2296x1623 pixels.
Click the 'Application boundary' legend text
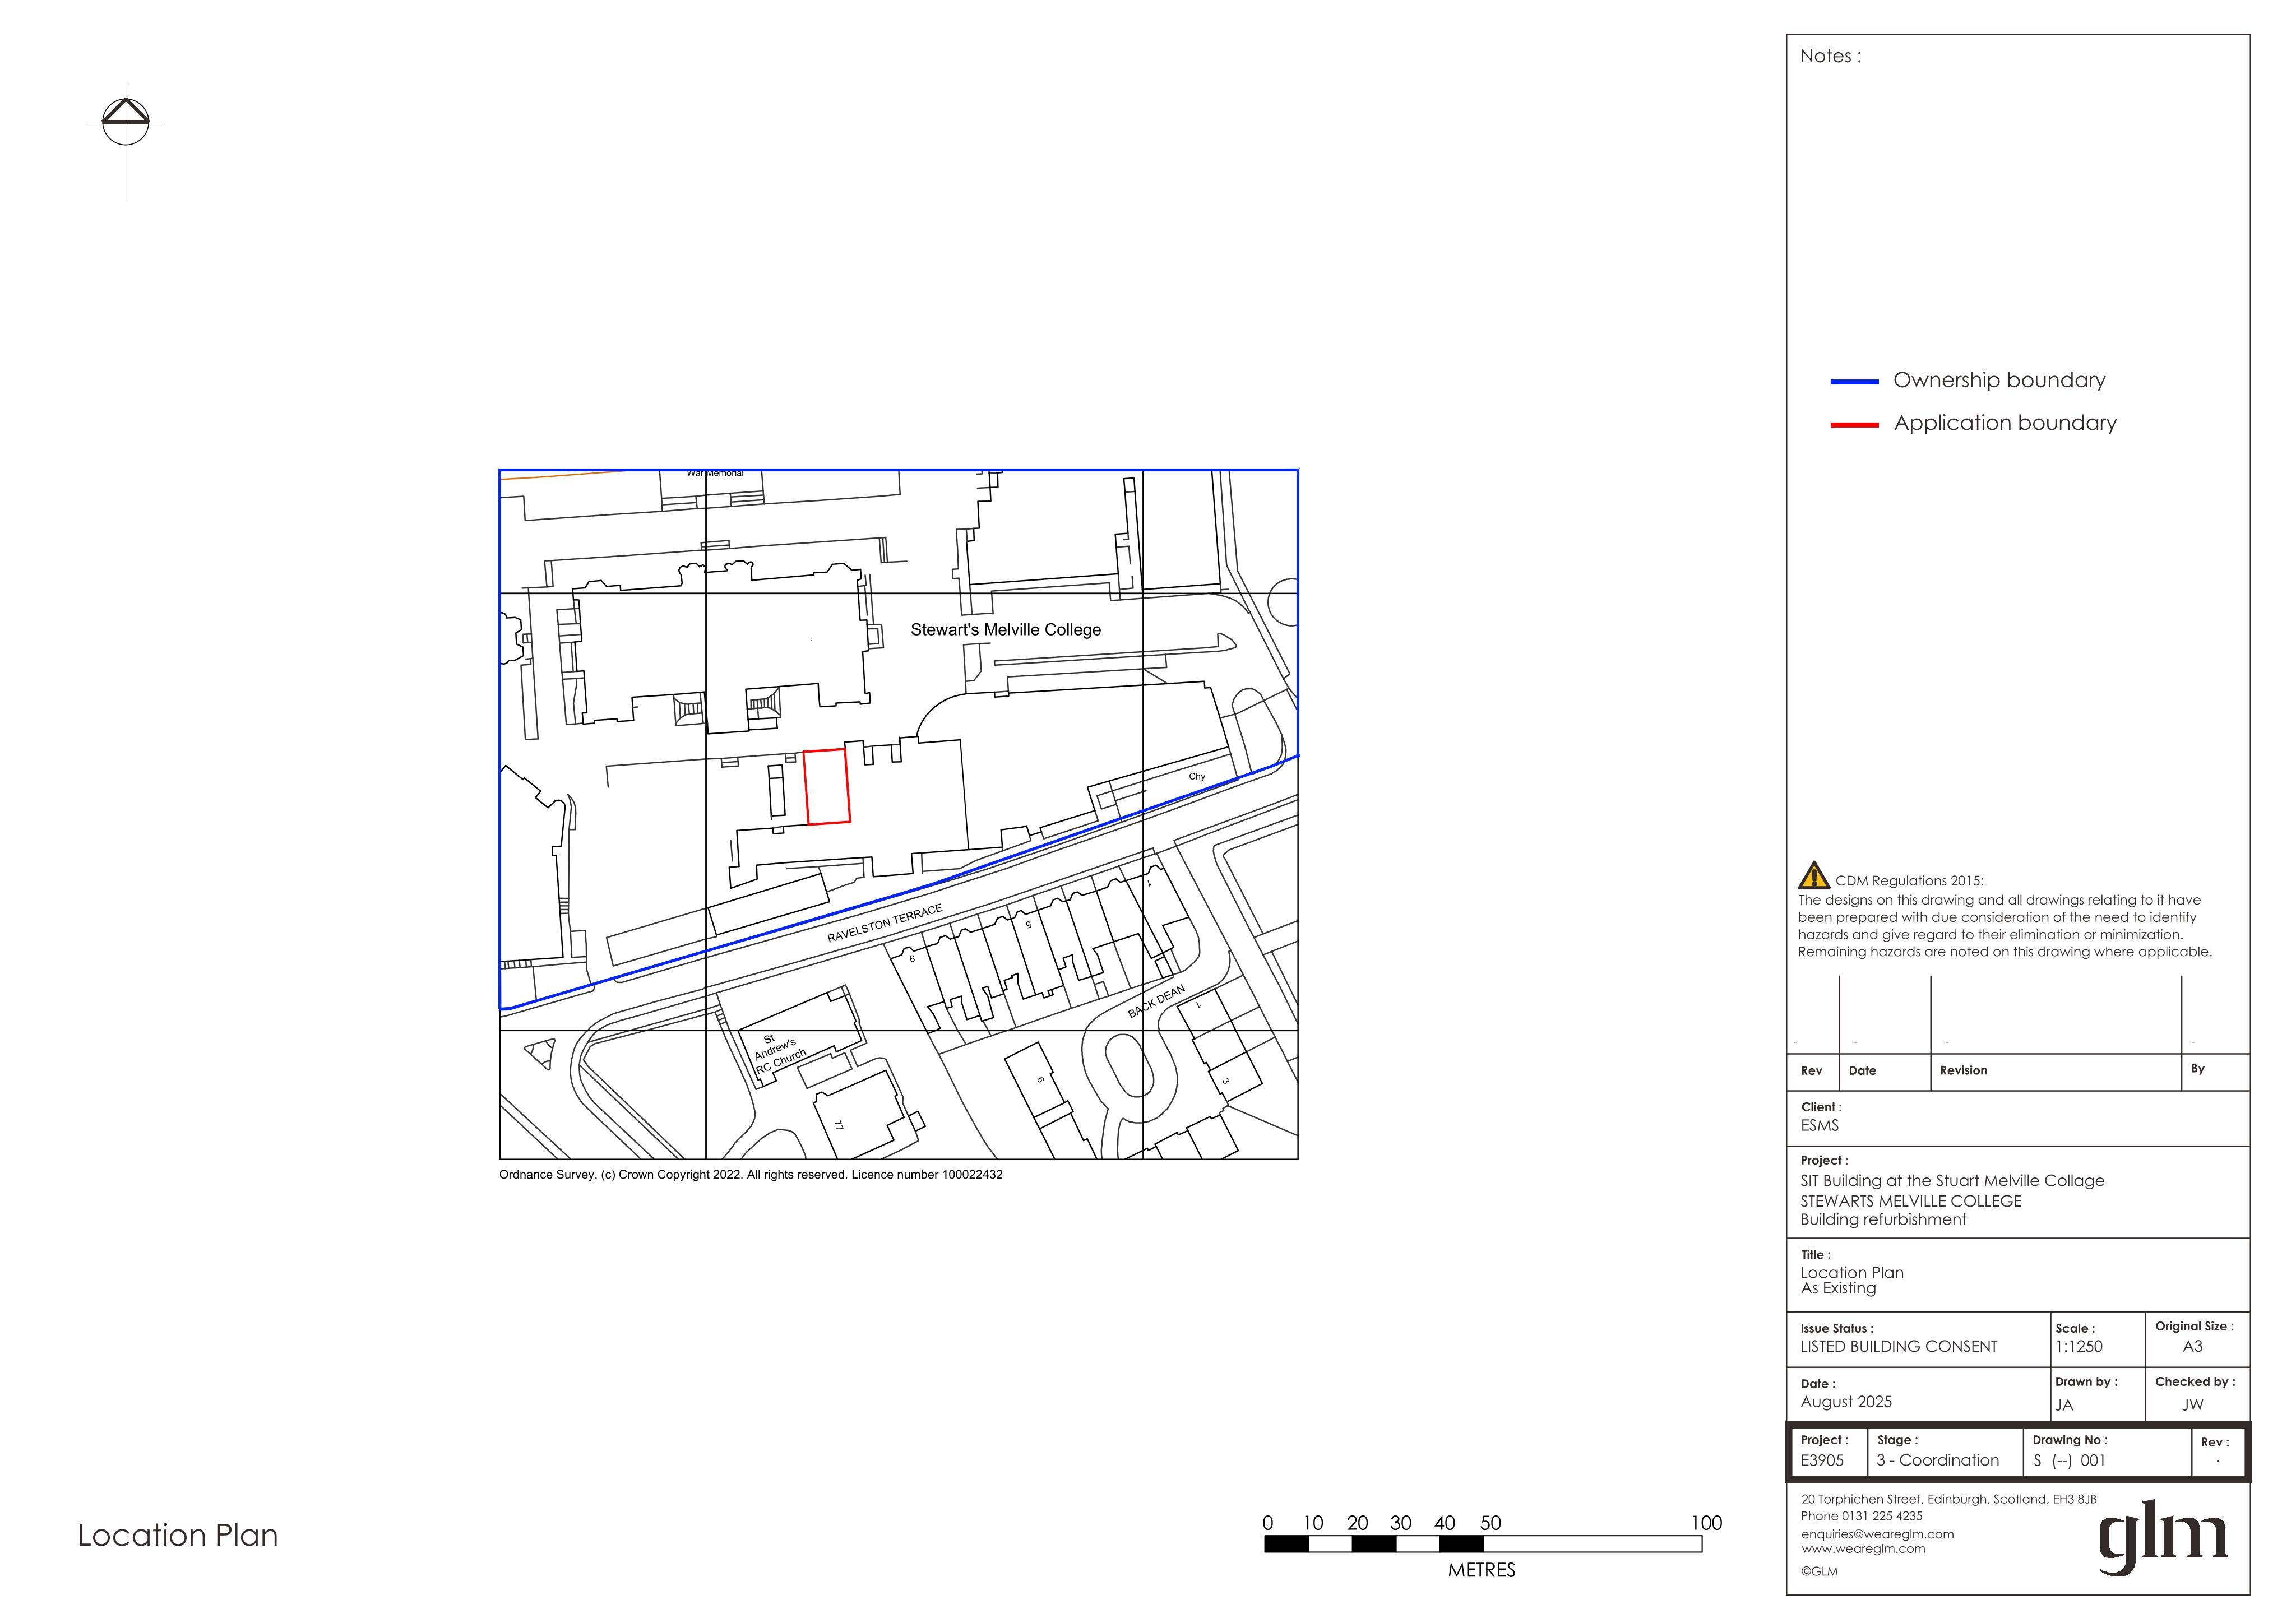click(x=2005, y=423)
